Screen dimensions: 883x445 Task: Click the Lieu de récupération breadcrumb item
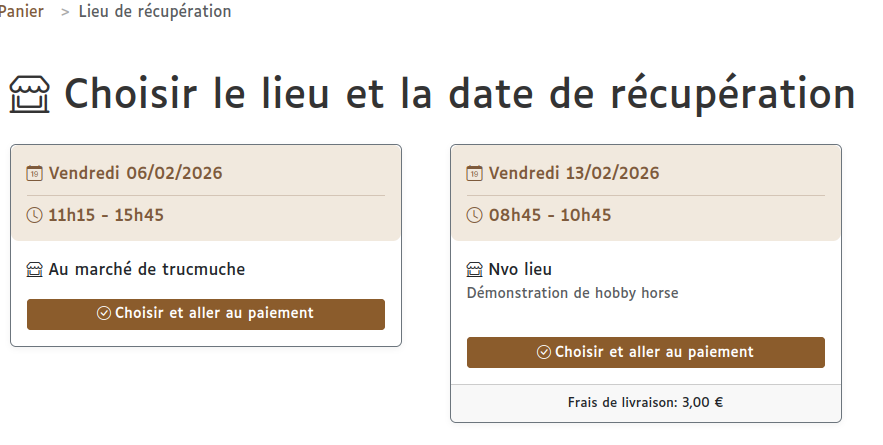(x=154, y=12)
